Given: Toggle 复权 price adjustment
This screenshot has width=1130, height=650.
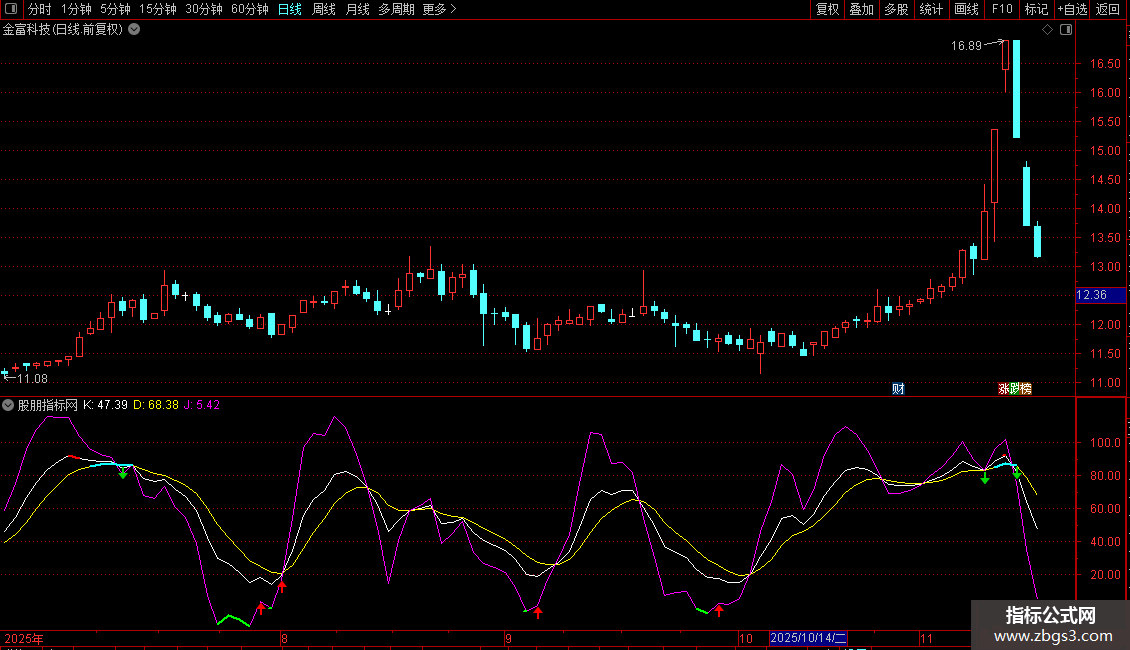Looking at the screenshot, I should [x=827, y=9].
